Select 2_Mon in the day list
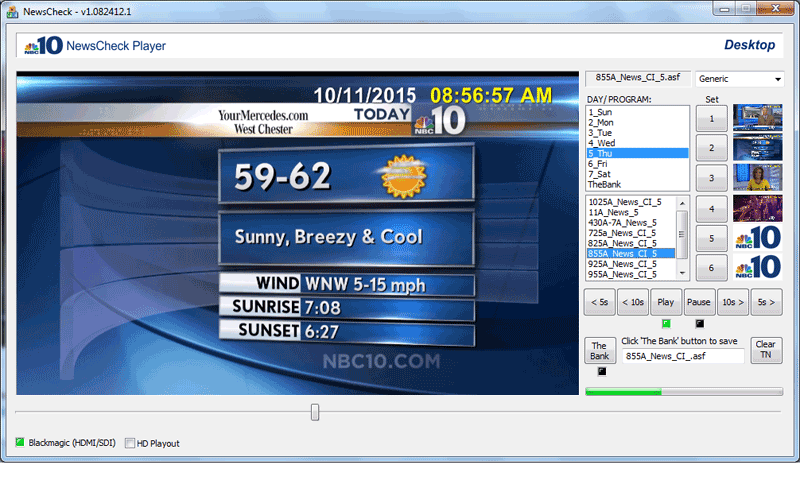 (x=637, y=123)
